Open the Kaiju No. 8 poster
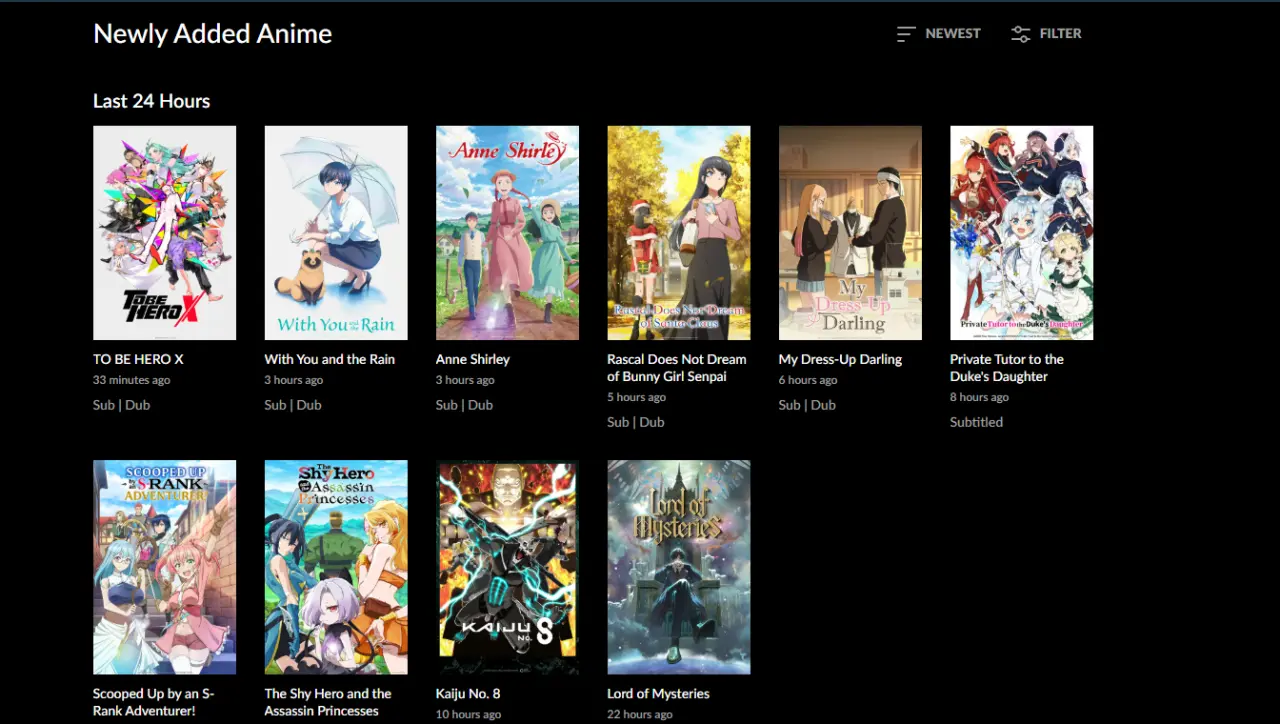Image resolution: width=1280 pixels, height=724 pixels. coord(507,567)
